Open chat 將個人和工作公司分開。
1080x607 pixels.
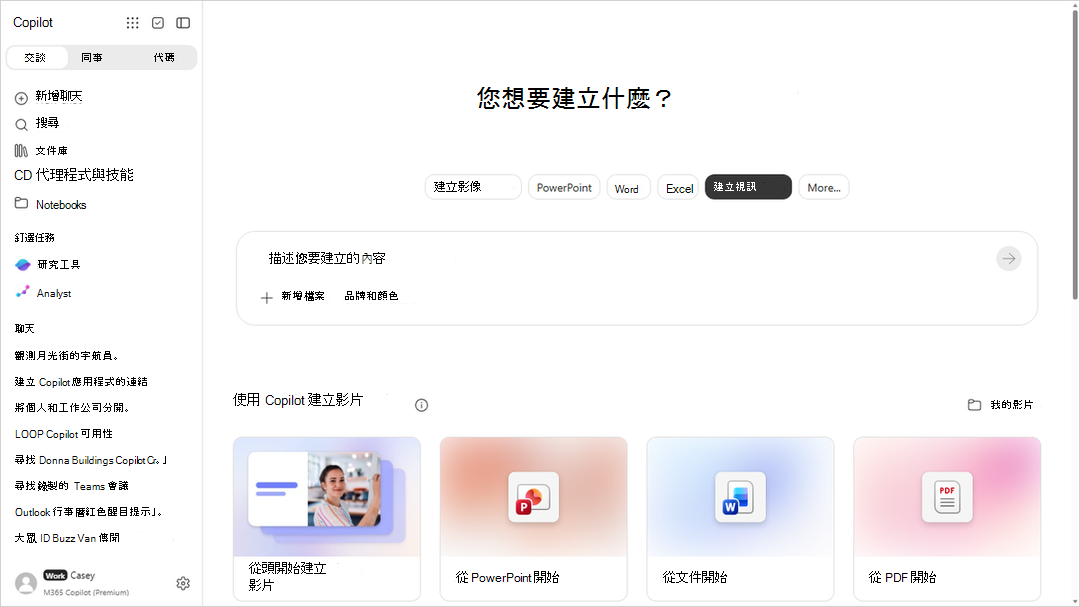(x=72, y=408)
